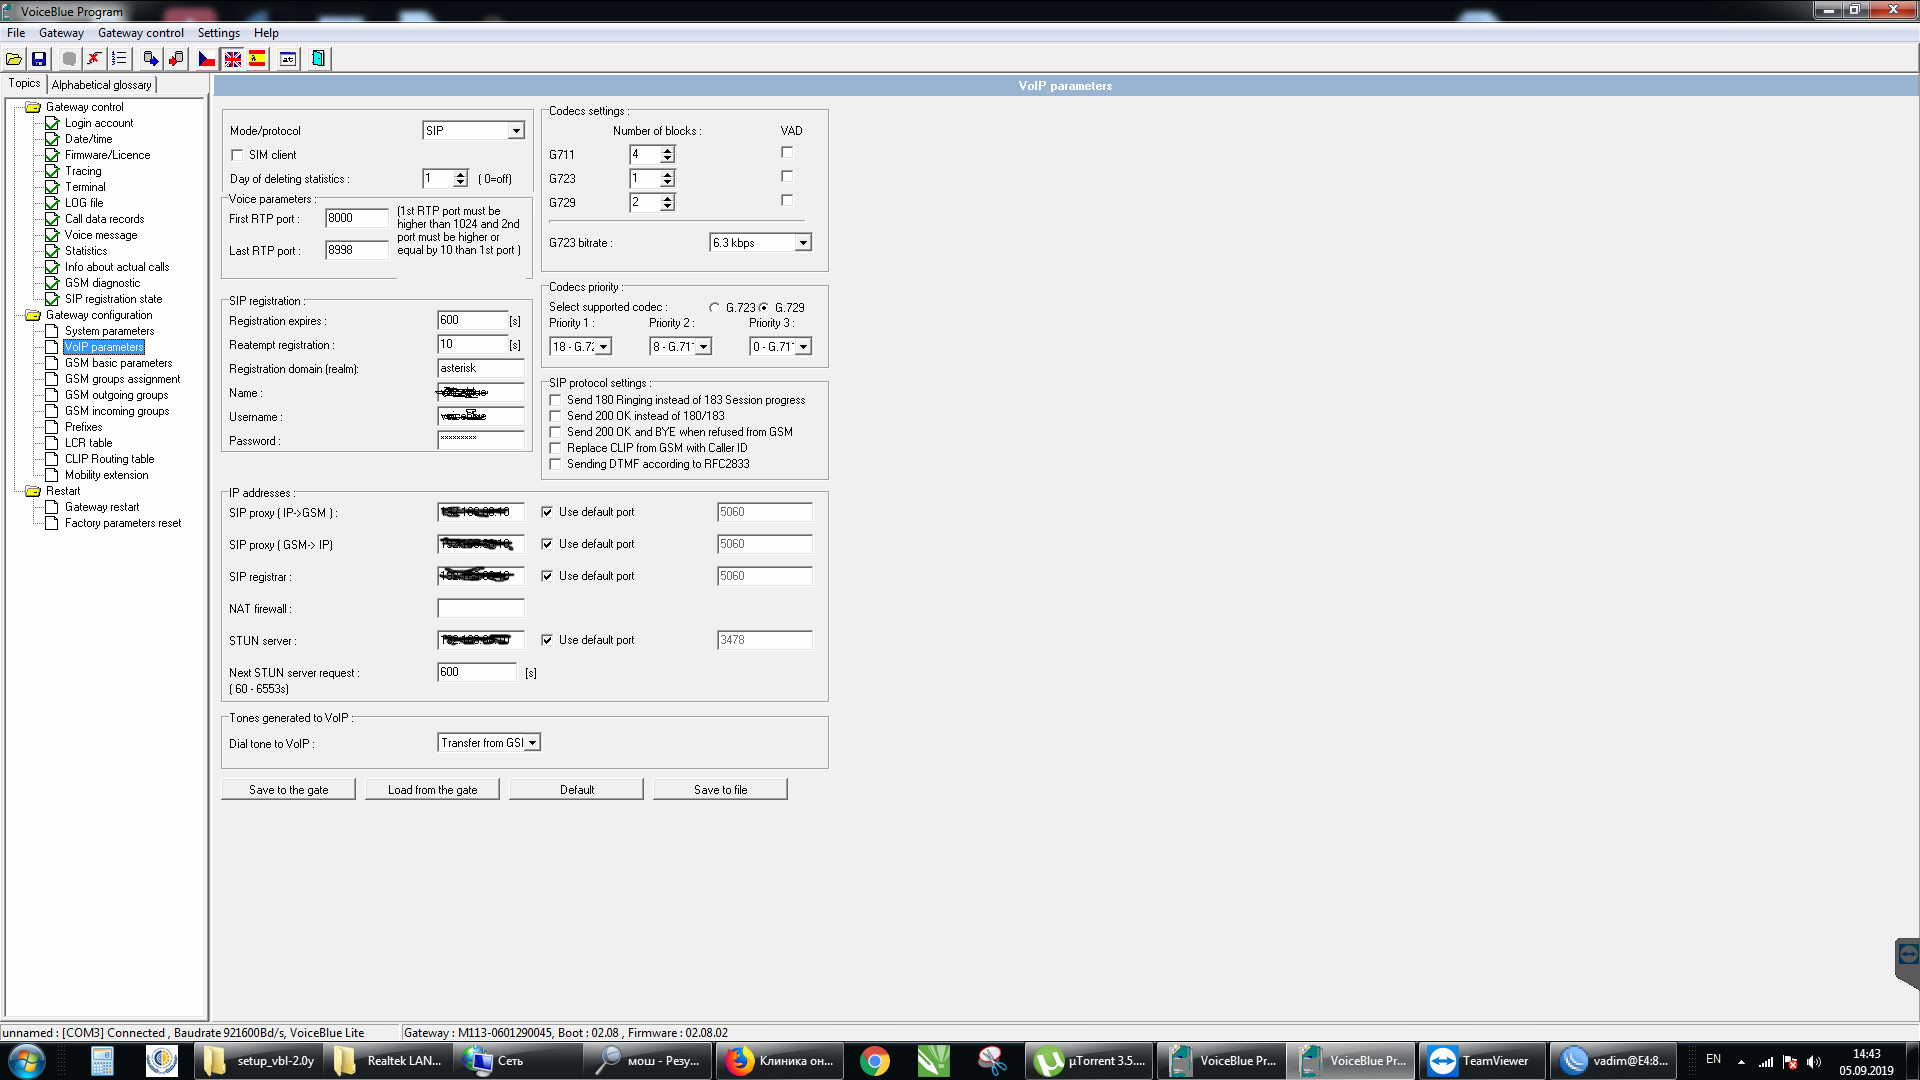1920x1080 pixels.
Task: Enable Replace CLIP from GSM with Caller ID
Action: click(x=555, y=448)
